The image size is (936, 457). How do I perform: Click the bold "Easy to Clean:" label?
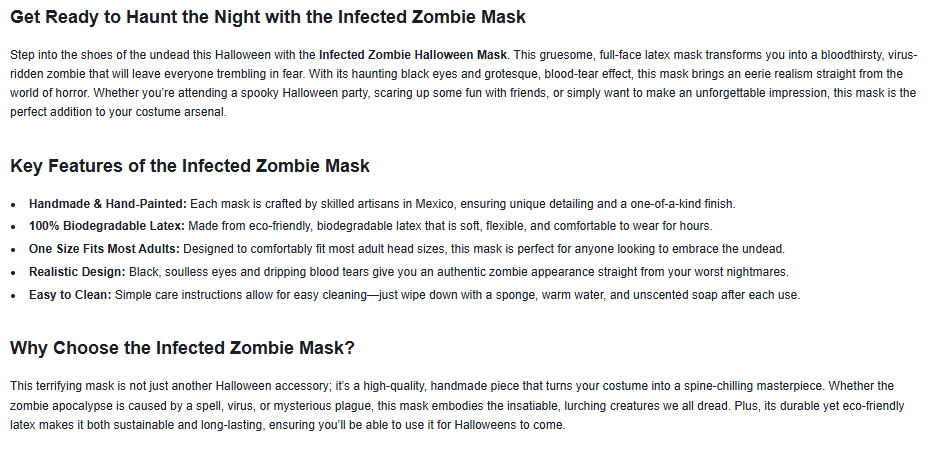click(x=70, y=294)
